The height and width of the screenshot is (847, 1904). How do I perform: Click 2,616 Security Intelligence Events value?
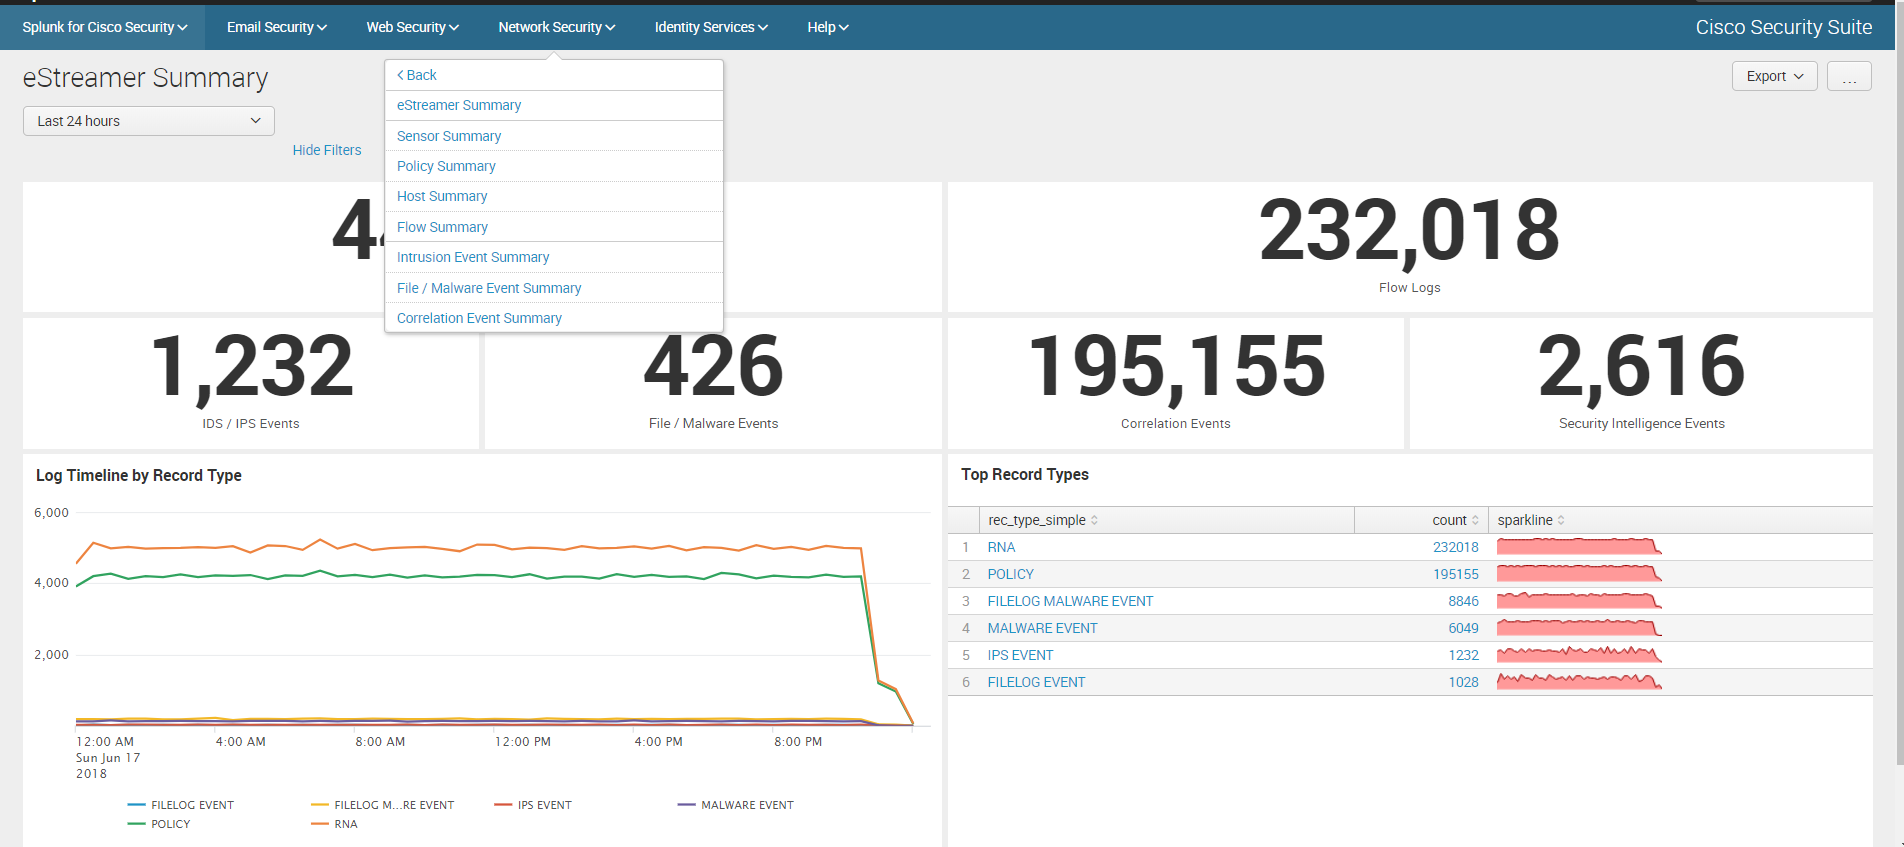(x=1641, y=367)
